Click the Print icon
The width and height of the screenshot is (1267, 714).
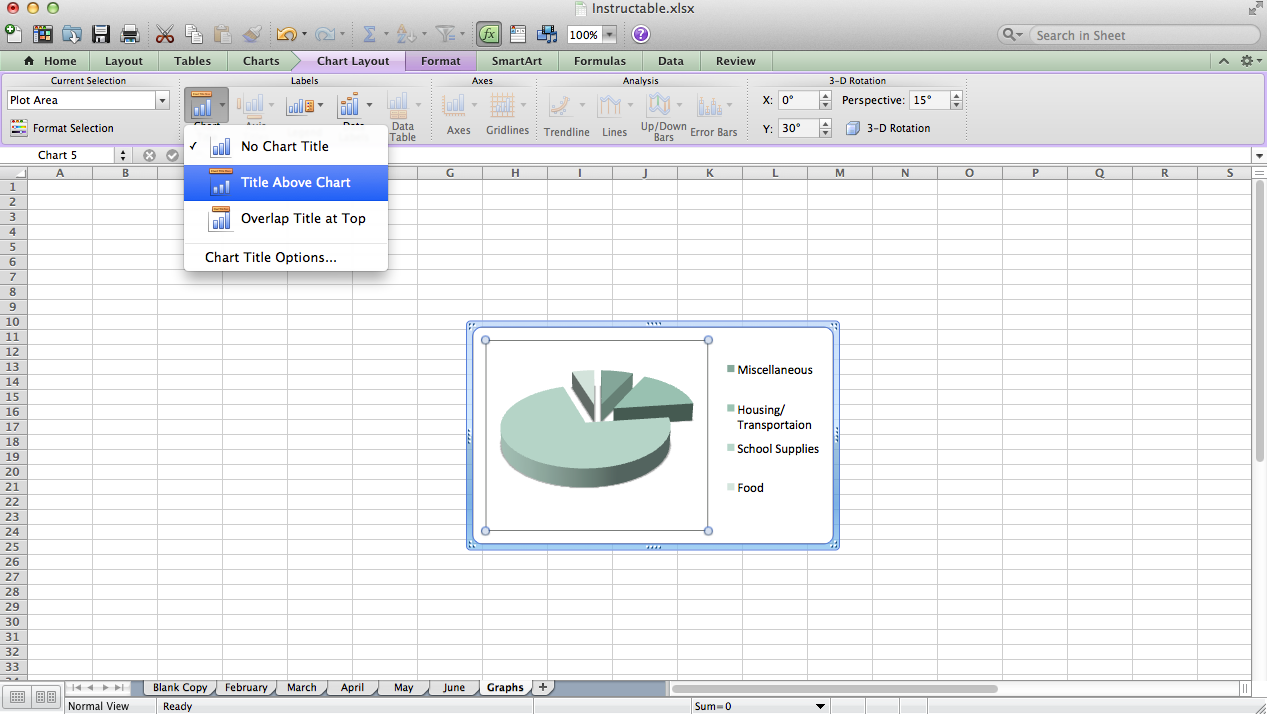(x=132, y=33)
